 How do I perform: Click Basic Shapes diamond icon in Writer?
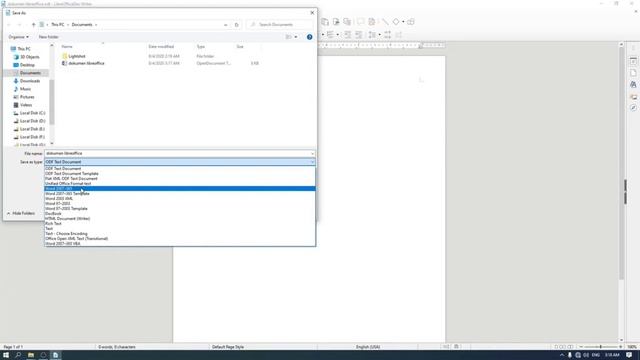[x=396, y=22]
